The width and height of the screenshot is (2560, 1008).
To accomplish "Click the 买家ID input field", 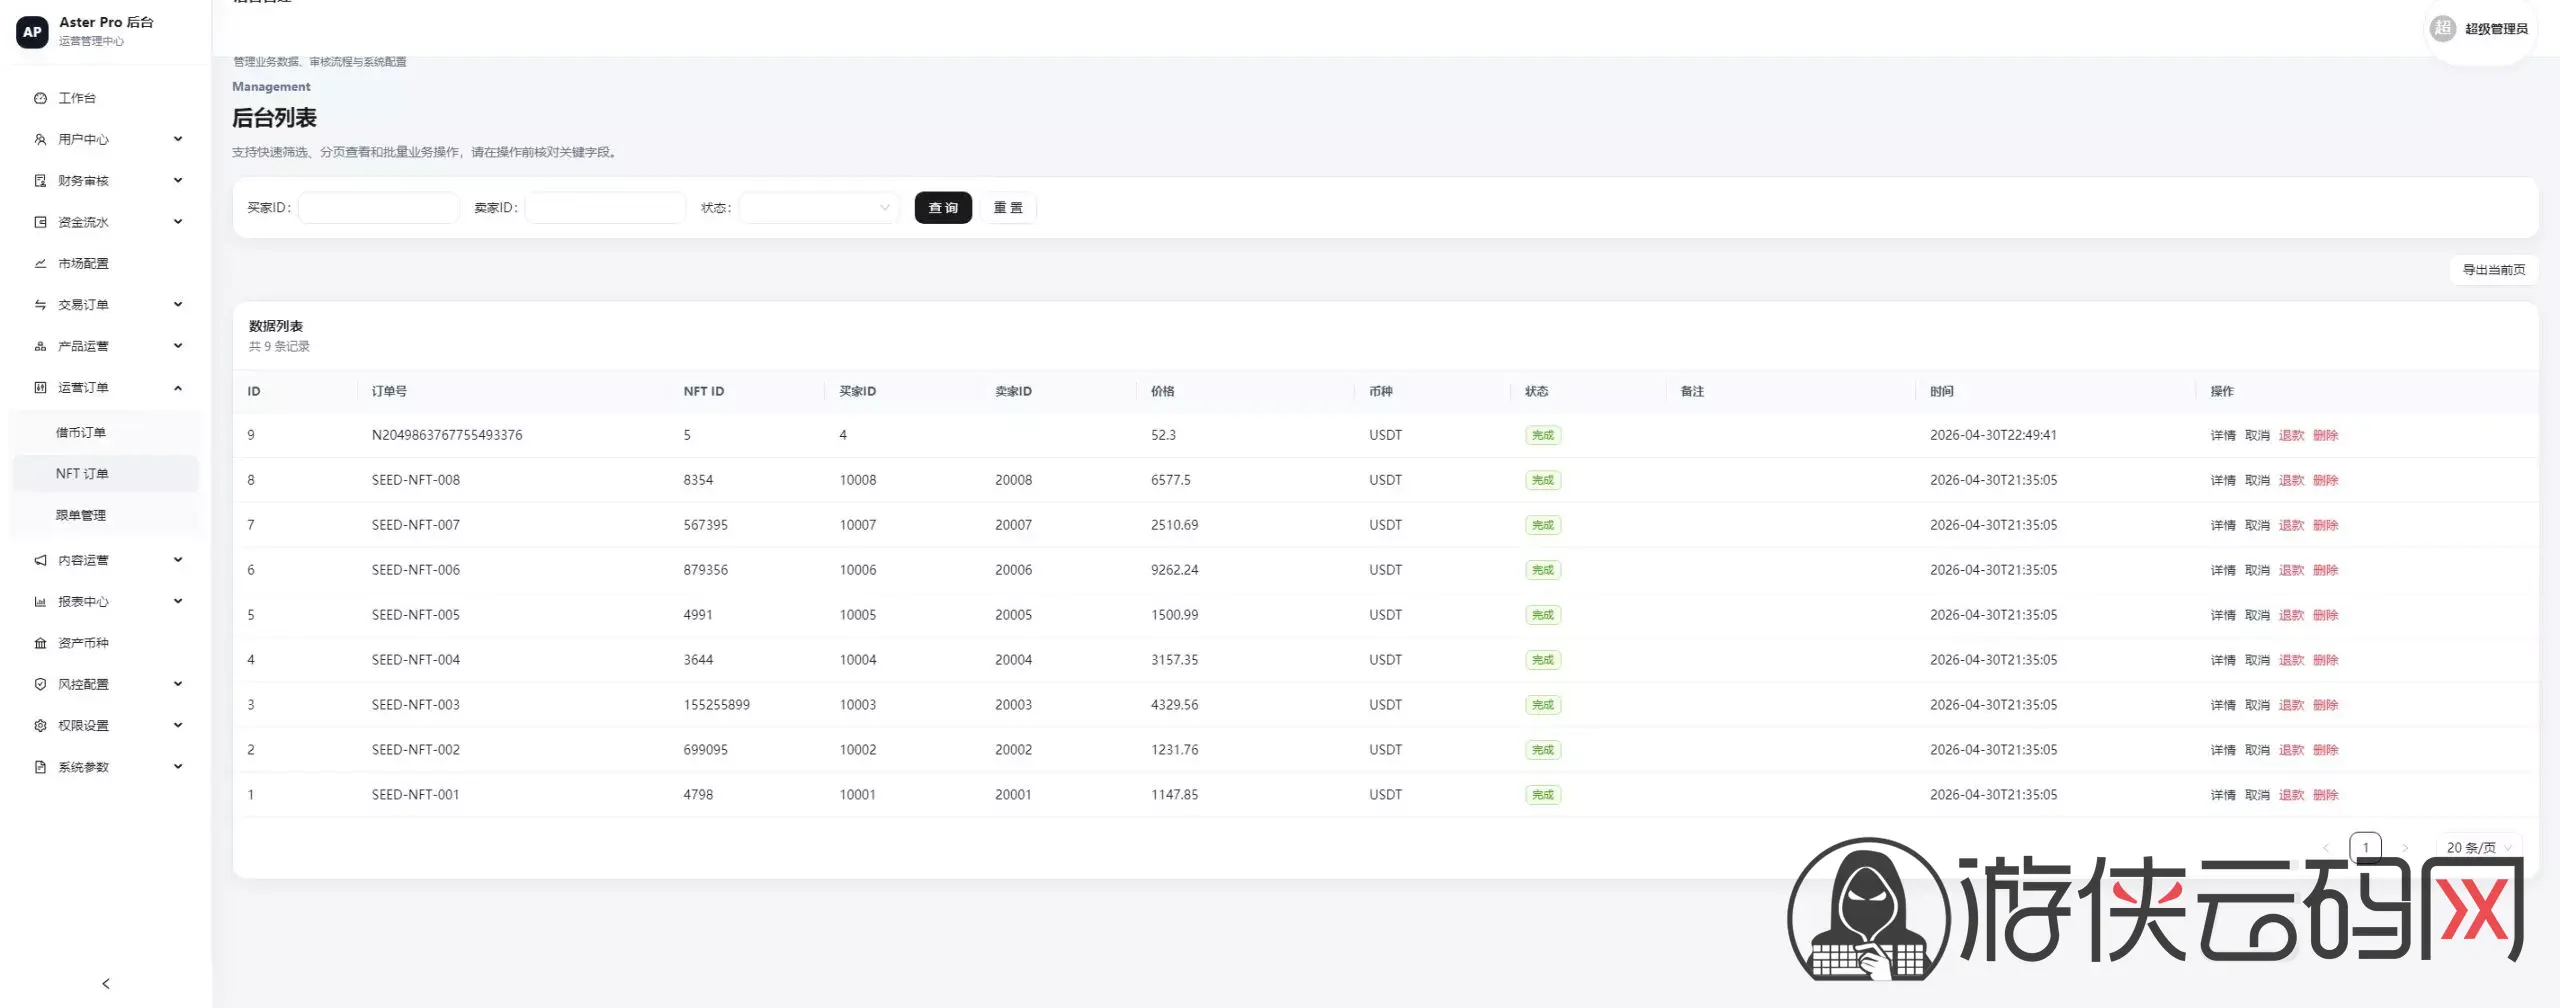I will point(379,208).
